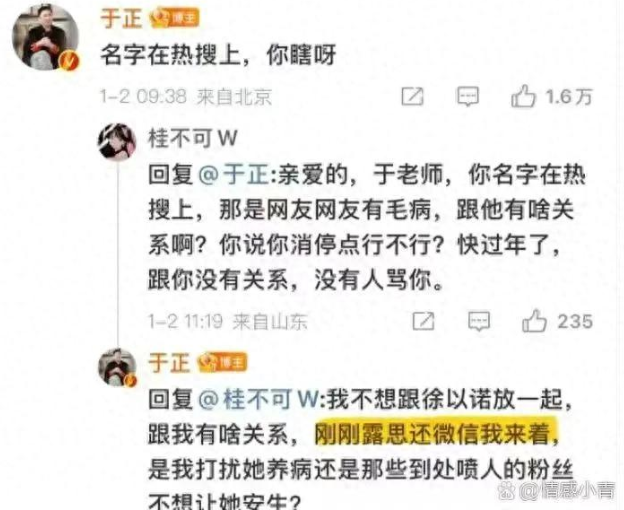Viewport: 624px width, 510px height.
Task: Forward 桂不可W's reply using share icon
Action: click(423, 321)
